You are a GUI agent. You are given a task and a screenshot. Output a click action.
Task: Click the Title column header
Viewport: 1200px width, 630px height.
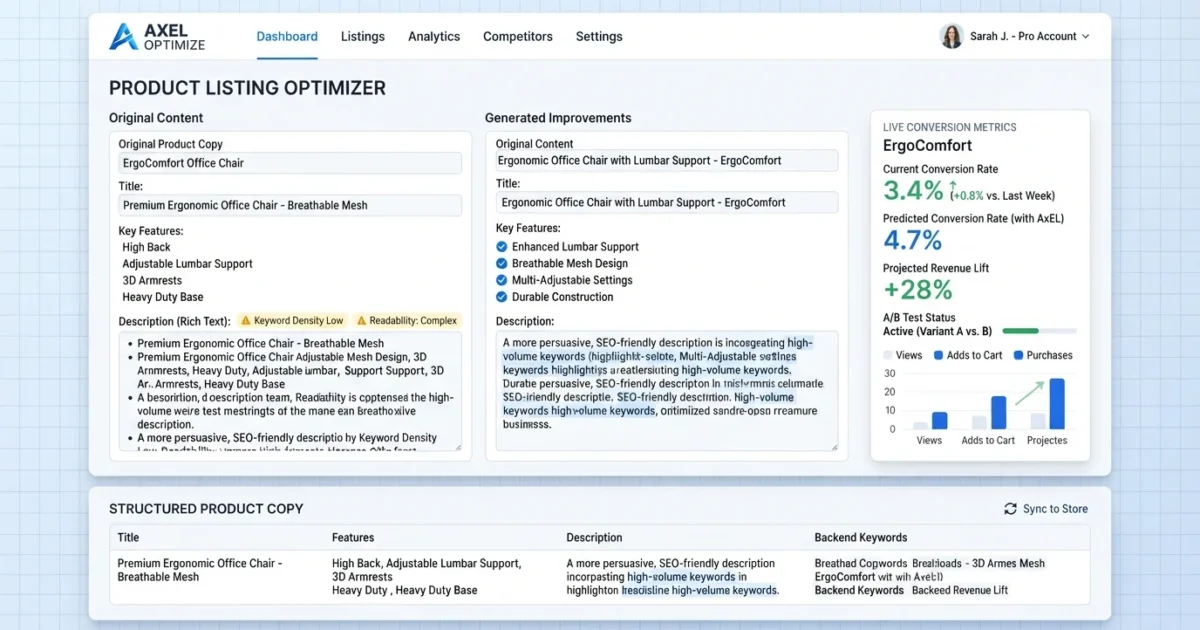pos(128,537)
